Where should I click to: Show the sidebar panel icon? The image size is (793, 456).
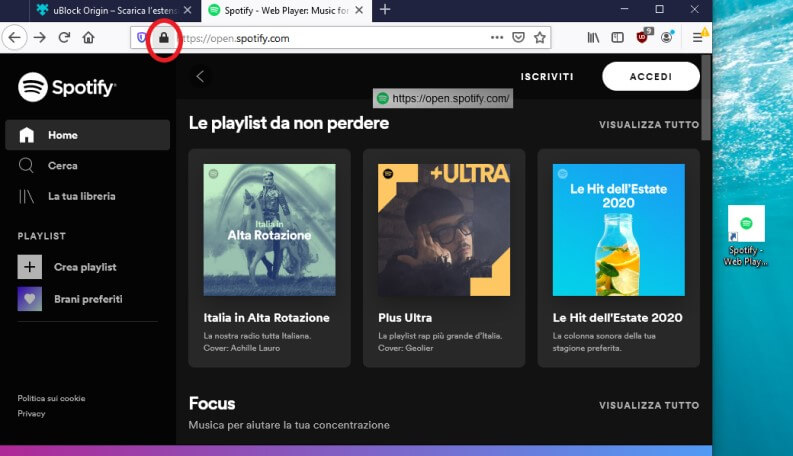click(x=618, y=37)
